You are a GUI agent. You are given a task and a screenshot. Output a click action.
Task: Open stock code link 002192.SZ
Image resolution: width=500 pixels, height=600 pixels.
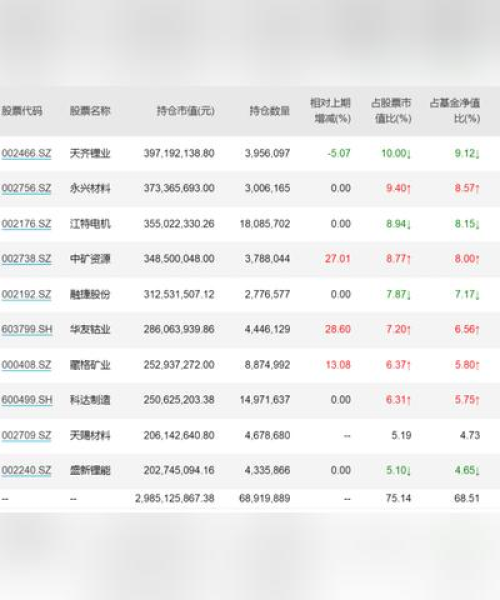click(x=26, y=294)
